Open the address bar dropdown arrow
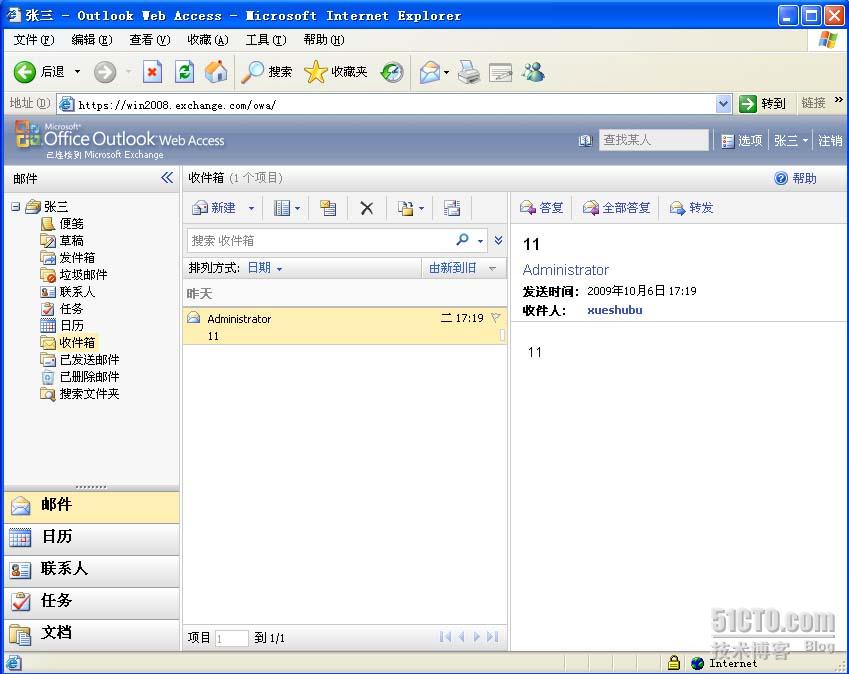 [x=723, y=104]
